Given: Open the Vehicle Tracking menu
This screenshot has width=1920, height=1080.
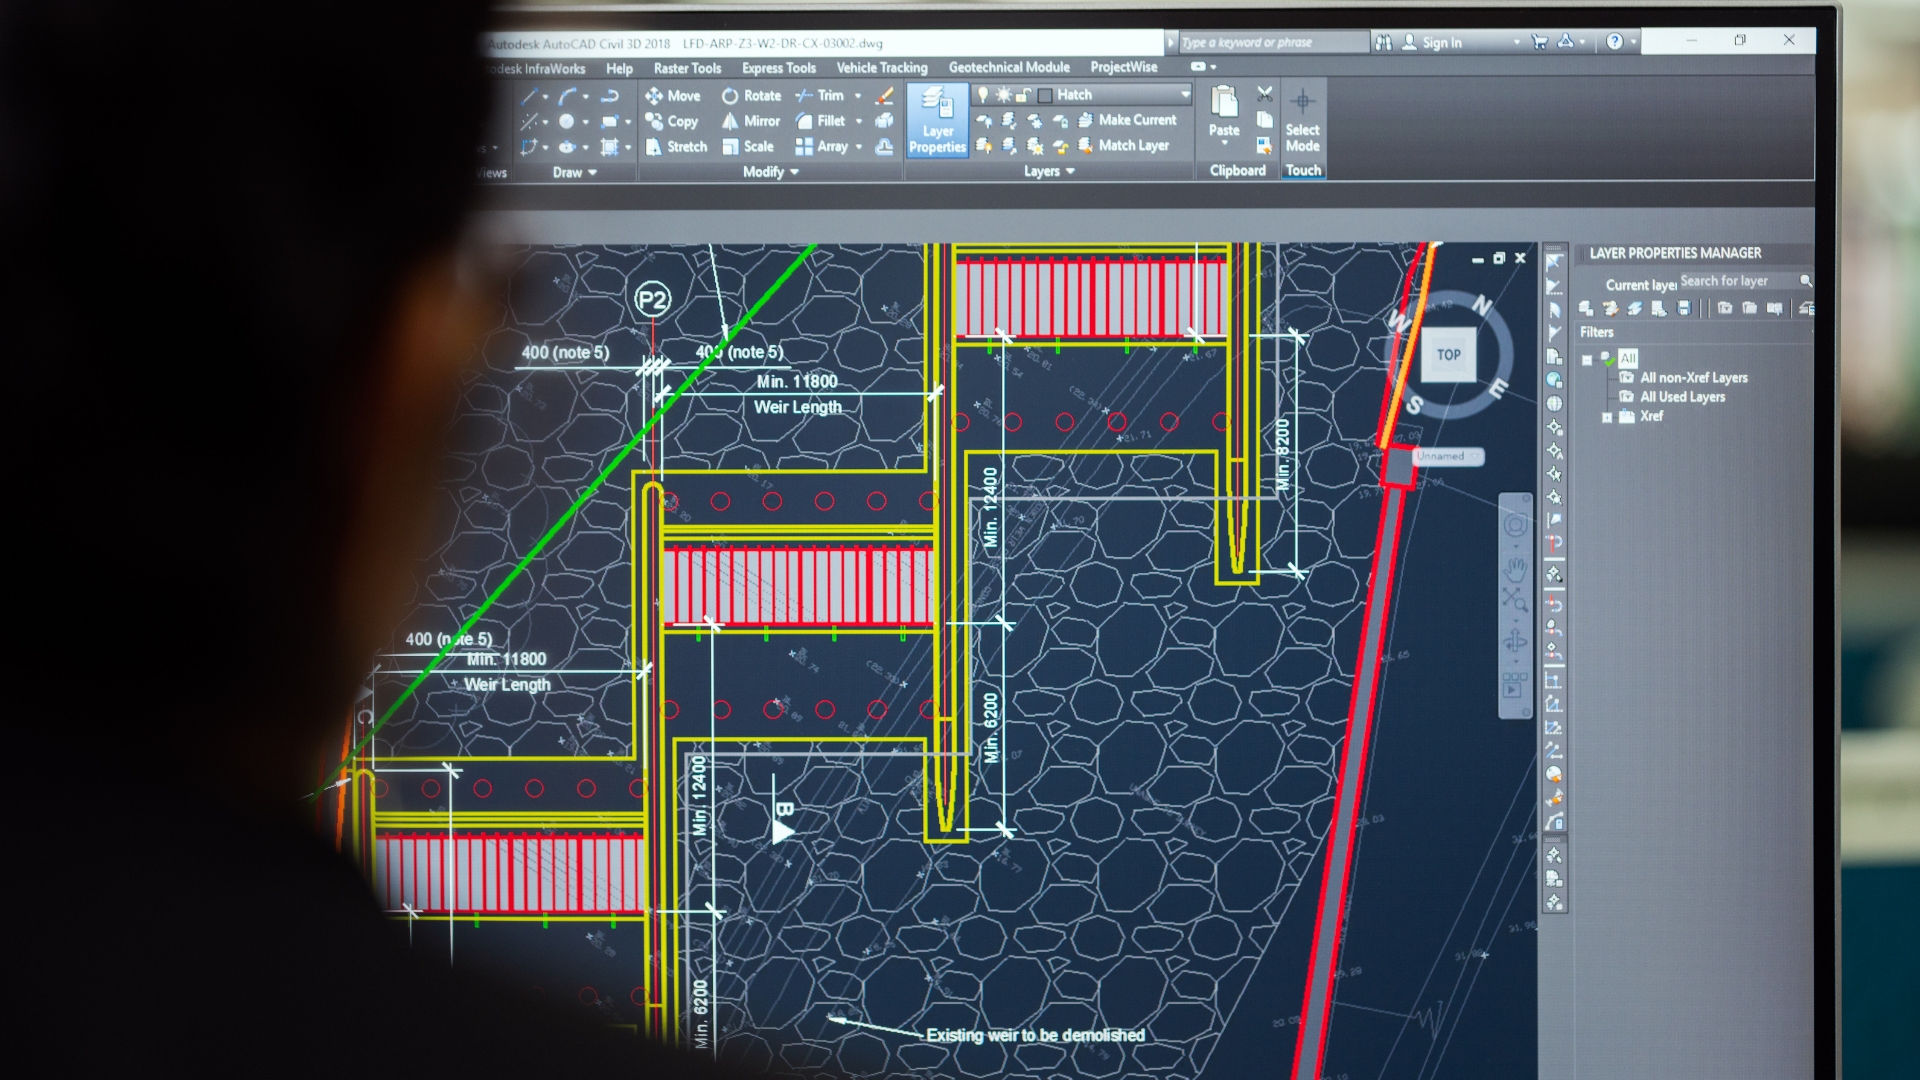Looking at the screenshot, I should point(881,67).
